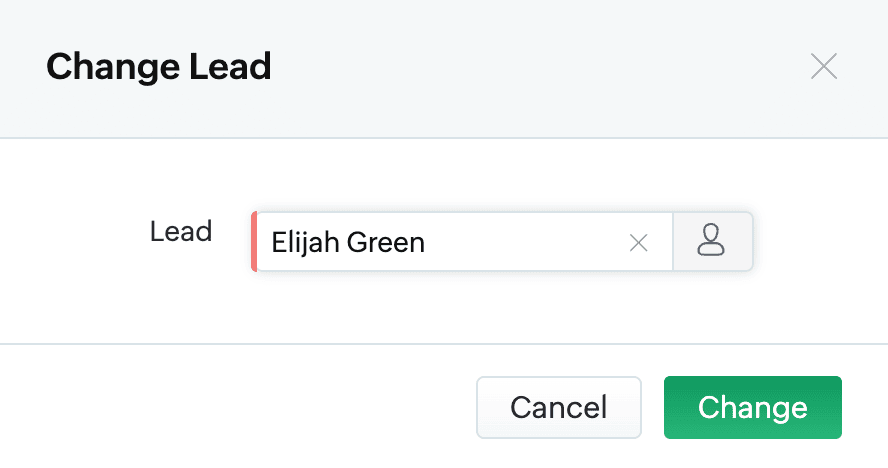
Task: Dismiss dialog using the header X icon
Action: 823,66
